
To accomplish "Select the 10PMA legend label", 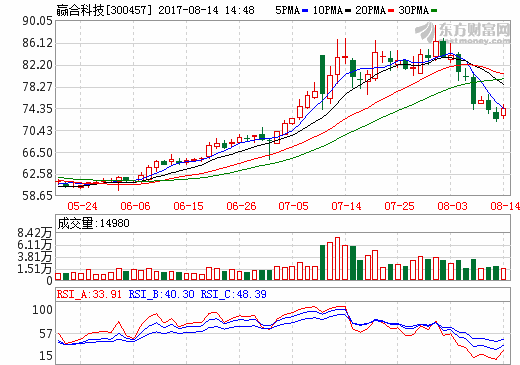I will coord(328,10).
